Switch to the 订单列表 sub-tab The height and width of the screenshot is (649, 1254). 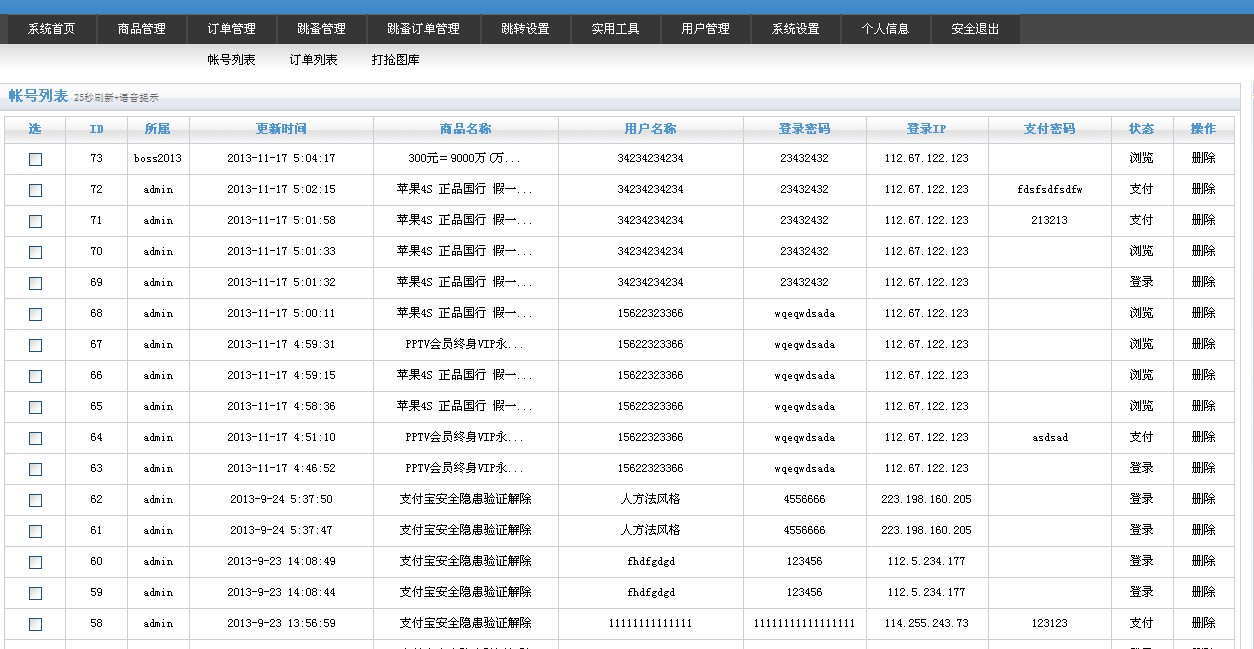pos(313,60)
